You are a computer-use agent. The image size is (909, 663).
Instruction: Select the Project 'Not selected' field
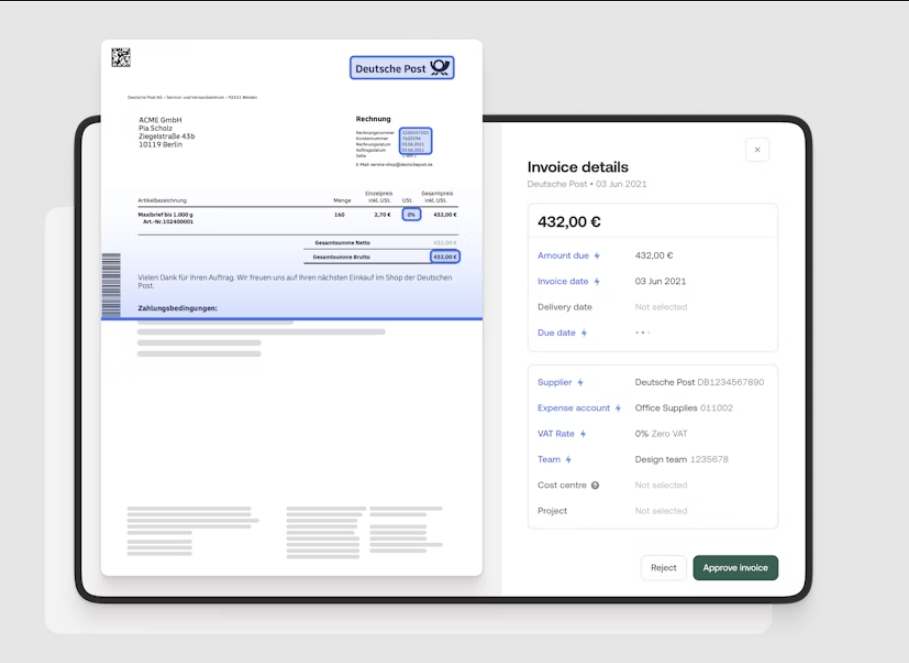(x=661, y=511)
